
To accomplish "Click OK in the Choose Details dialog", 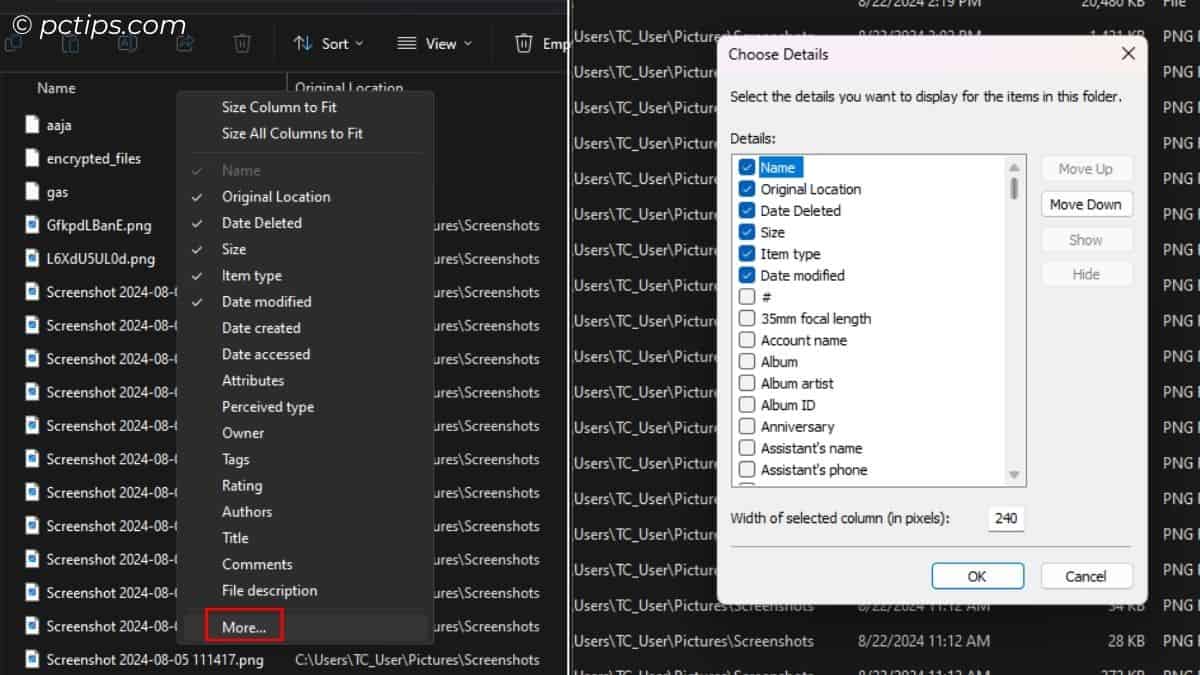I will pyautogui.click(x=977, y=575).
